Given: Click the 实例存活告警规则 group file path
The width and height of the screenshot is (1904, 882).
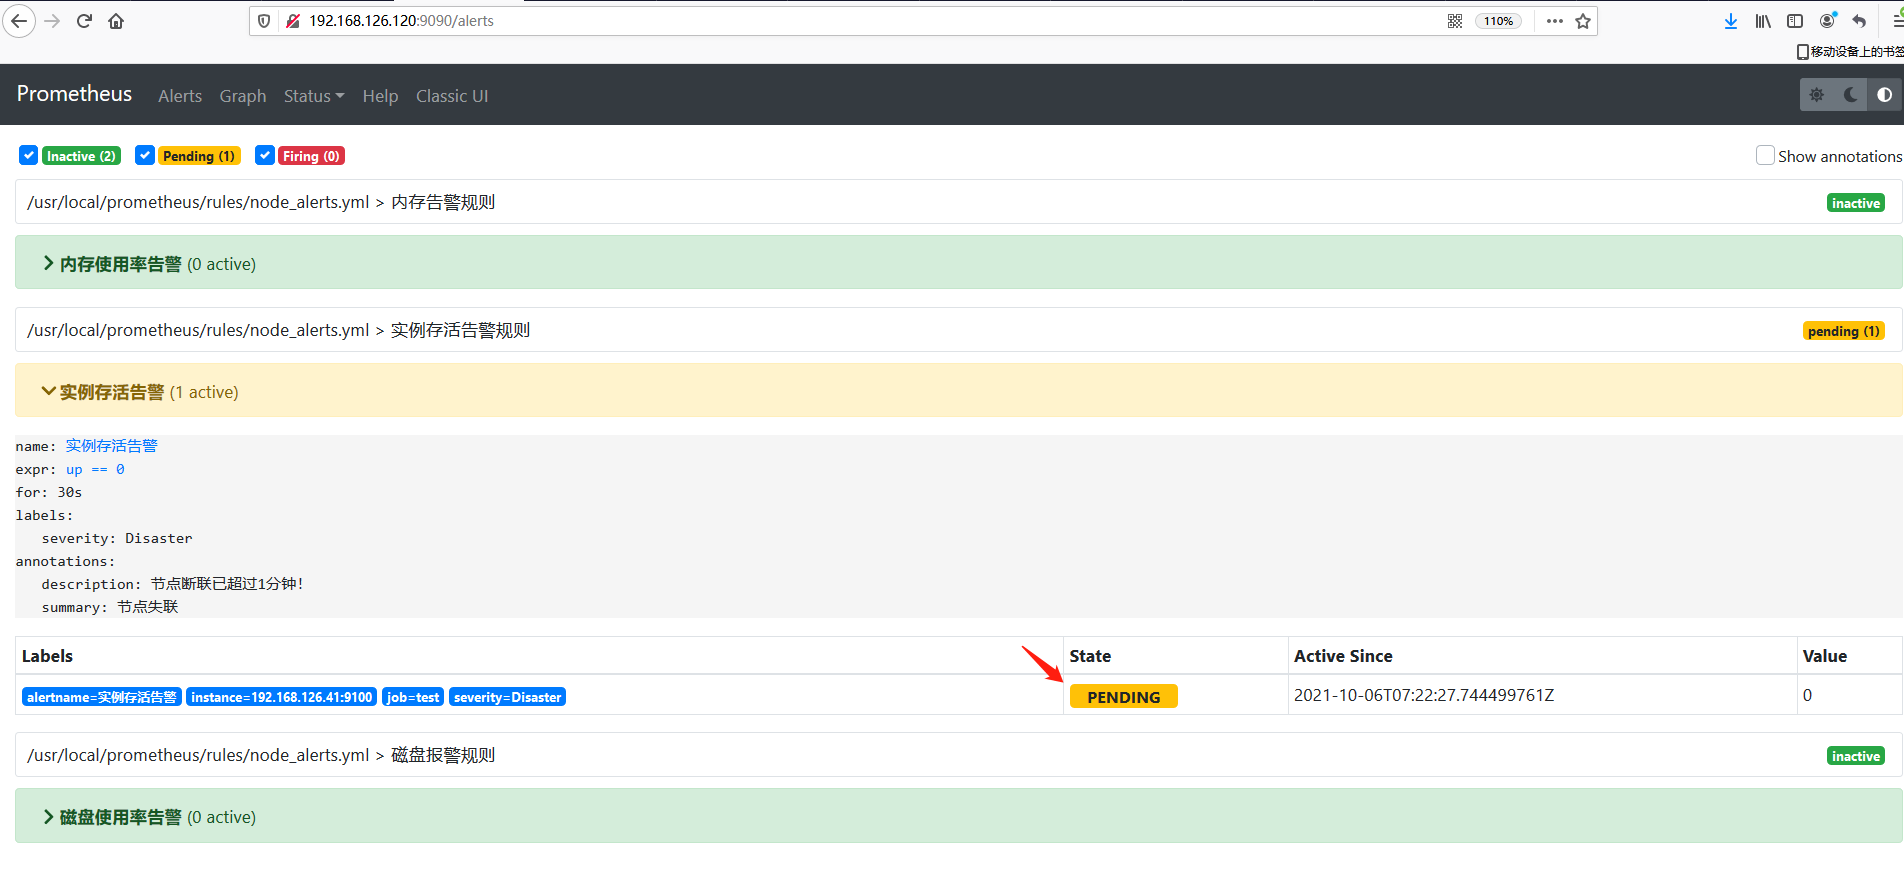Looking at the screenshot, I should coord(279,330).
